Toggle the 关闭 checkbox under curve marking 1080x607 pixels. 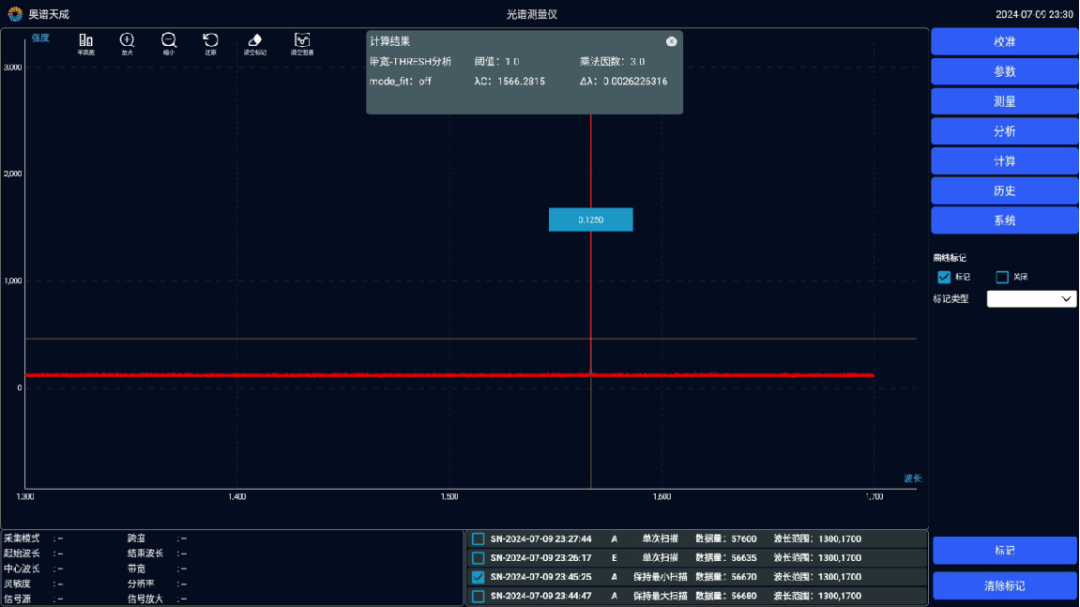pyautogui.click(x=1002, y=277)
